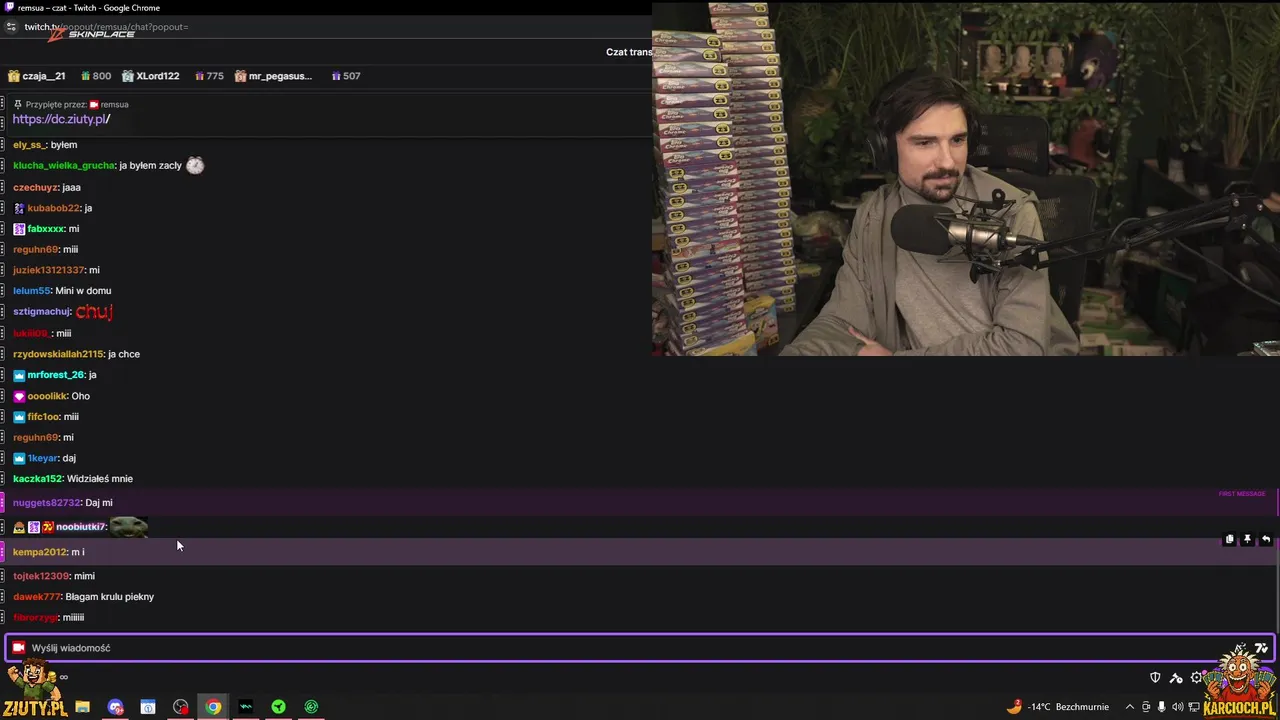Click the red emote in sztigmachuj's message
The width and height of the screenshot is (1280, 720).
tap(94, 312)
